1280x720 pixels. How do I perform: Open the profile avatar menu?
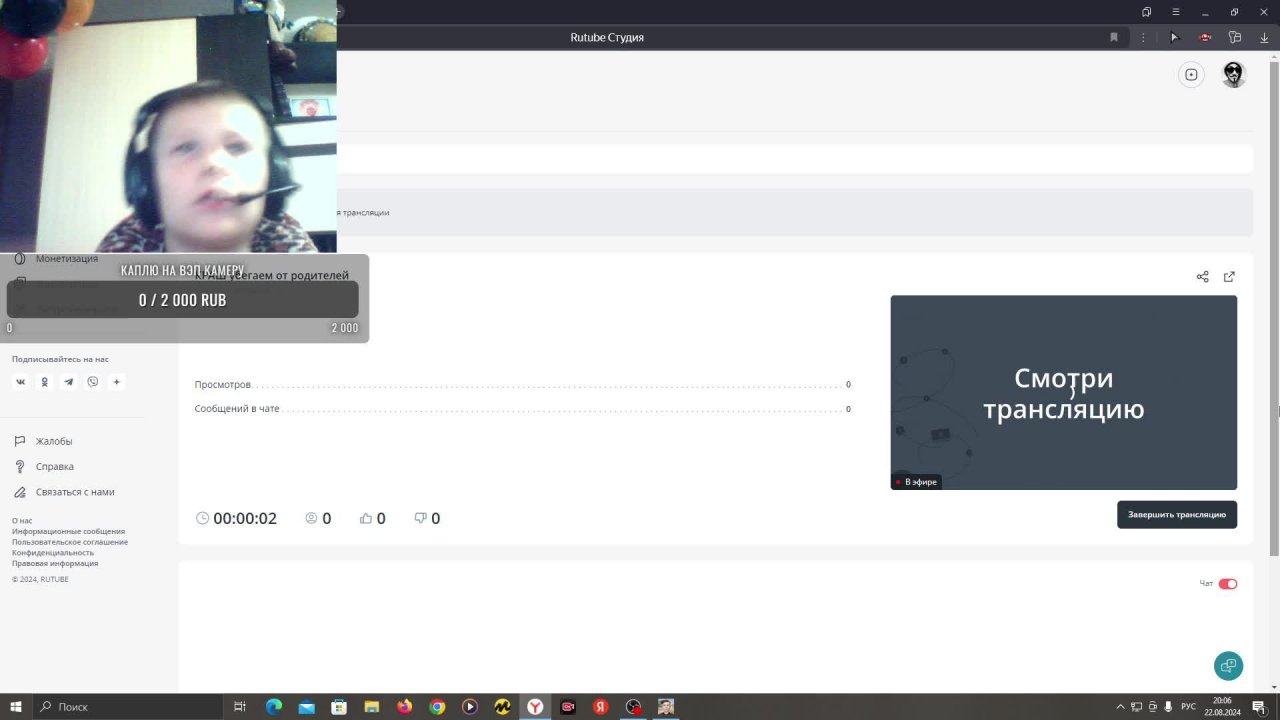[x=1234, y=75]
